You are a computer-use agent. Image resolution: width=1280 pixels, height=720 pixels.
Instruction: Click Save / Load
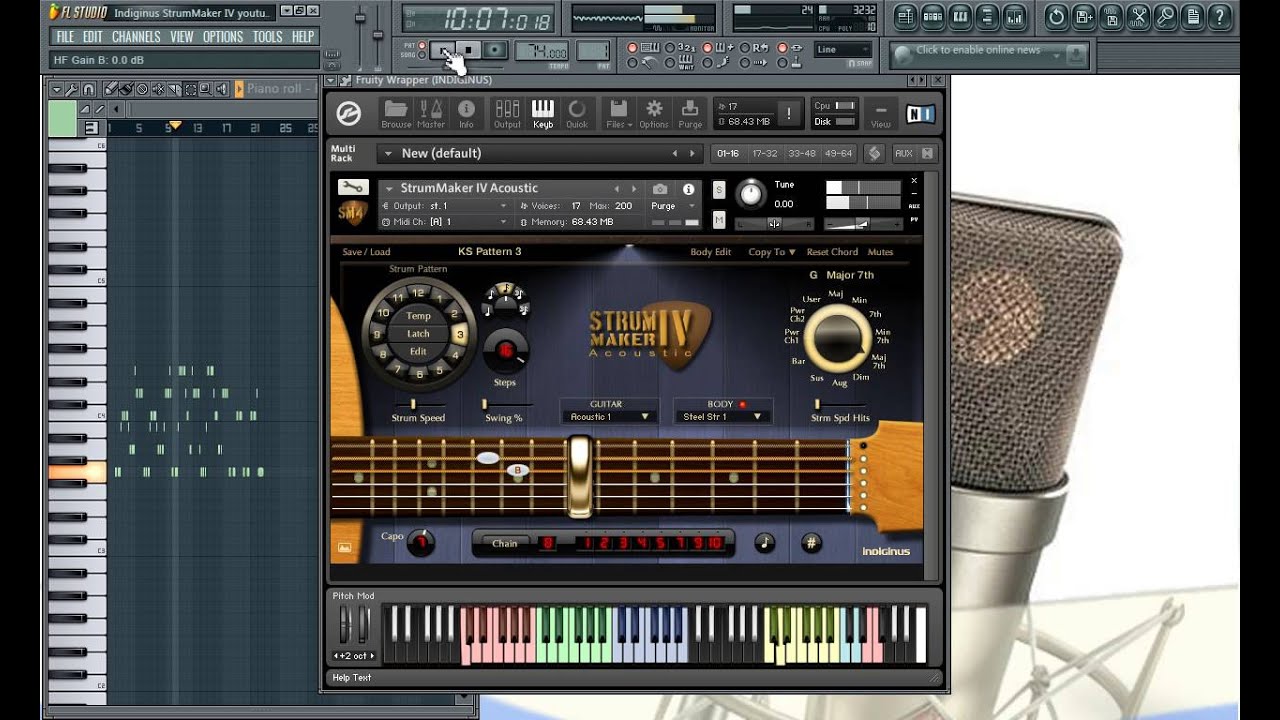[366, 252]
